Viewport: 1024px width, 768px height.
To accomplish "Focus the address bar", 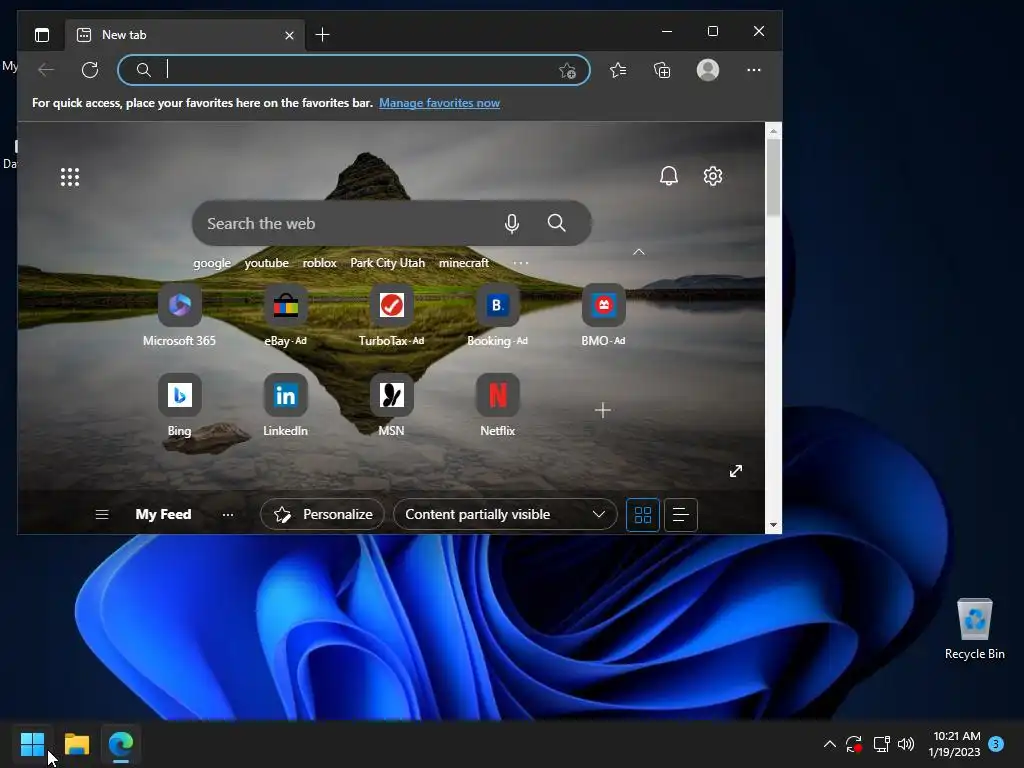I will tap(354, 70).
